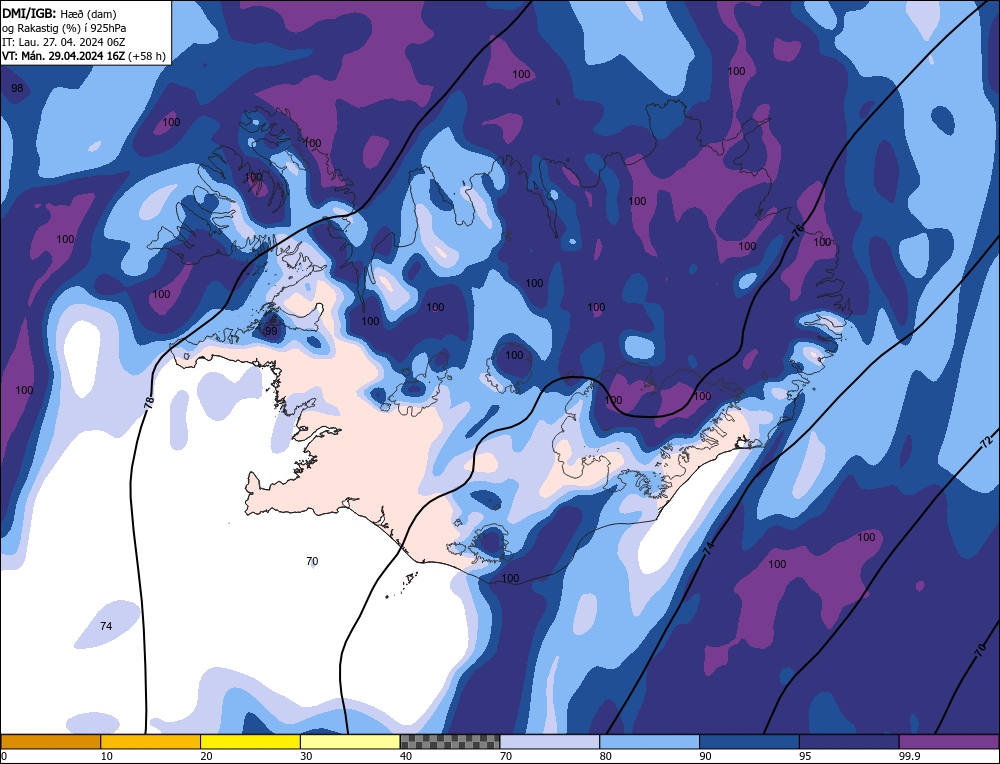Click the '10' legend scale label
1000x764 pixels.
click(x=107, y=756)
